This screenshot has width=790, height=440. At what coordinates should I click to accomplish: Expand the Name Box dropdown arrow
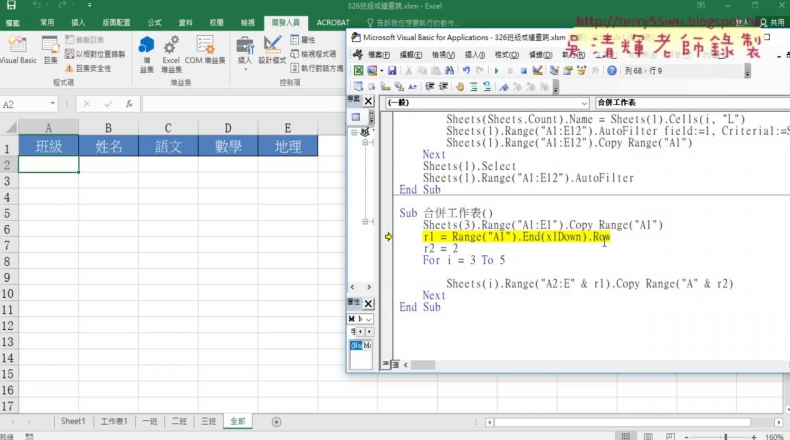click(52, 104)
